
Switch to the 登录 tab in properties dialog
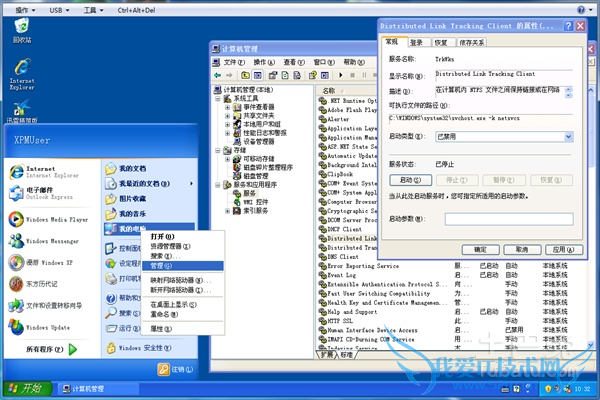(415, 43)
